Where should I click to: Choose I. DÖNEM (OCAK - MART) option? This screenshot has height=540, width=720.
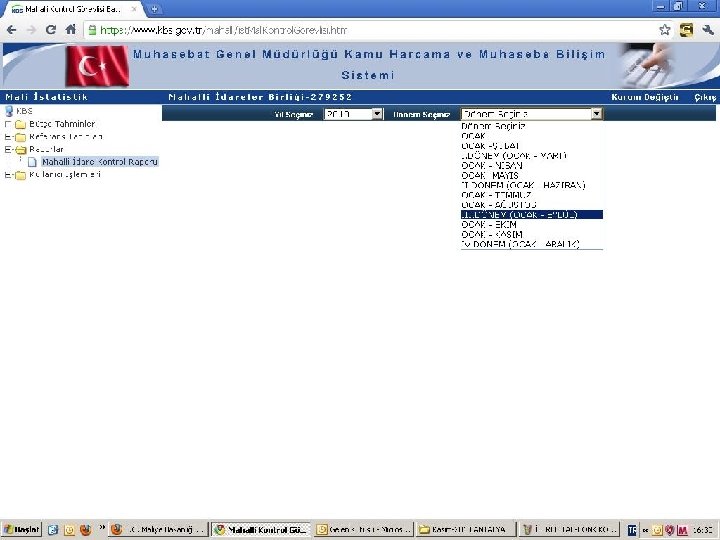(x=531, y=156)
